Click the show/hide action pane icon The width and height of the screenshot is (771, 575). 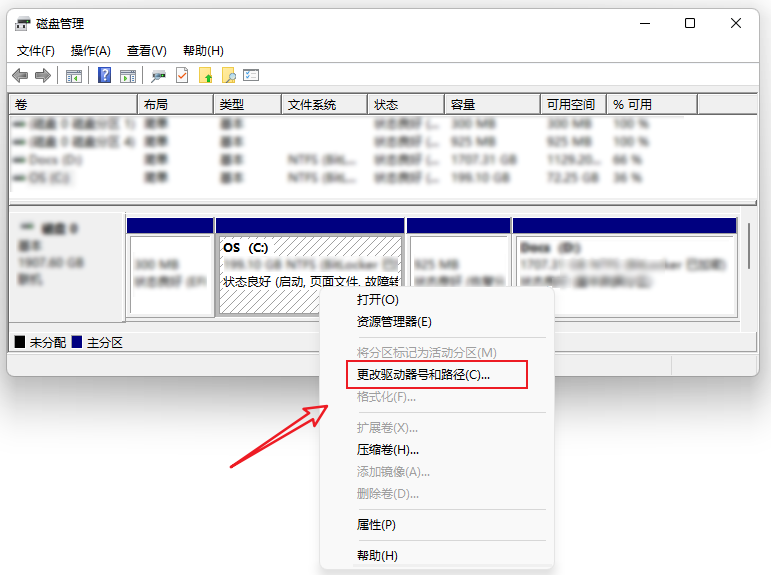click(x=127, y=76)
